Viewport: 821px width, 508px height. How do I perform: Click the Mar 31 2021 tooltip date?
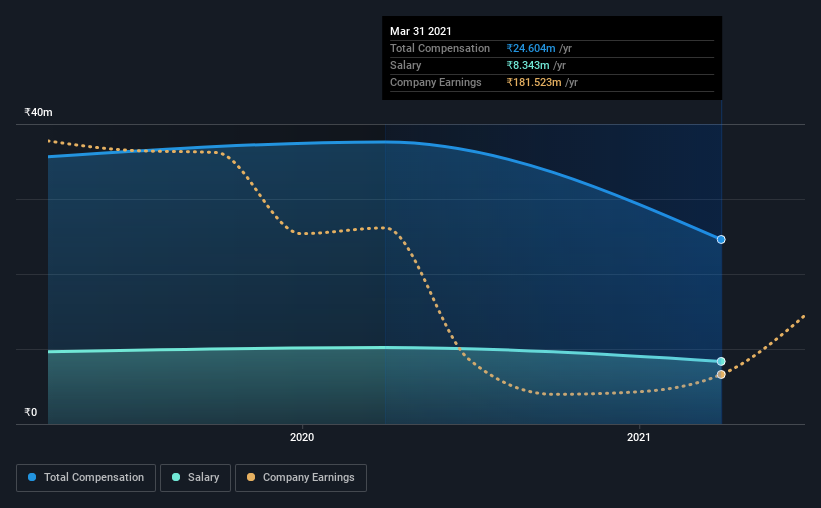tap(420, 31)
